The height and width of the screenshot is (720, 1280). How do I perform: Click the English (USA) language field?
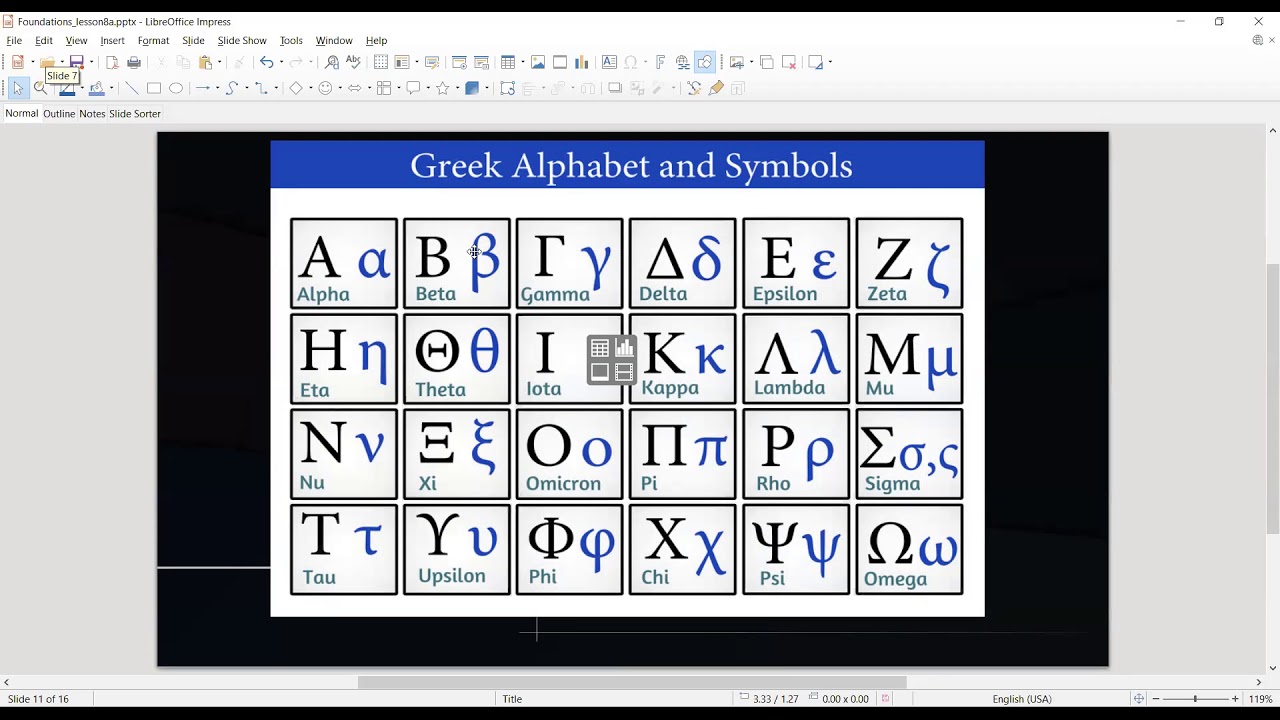(1022, 699)
